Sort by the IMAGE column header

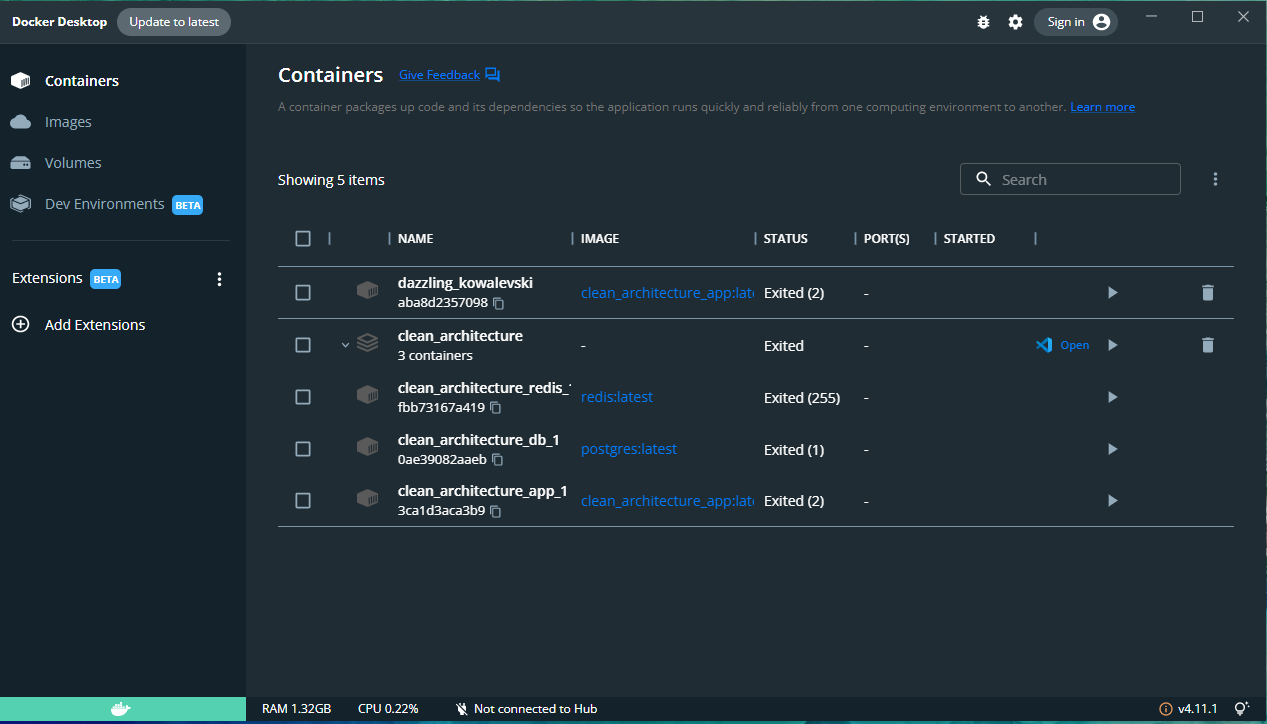pyautogui.click(x=600, y=239)
